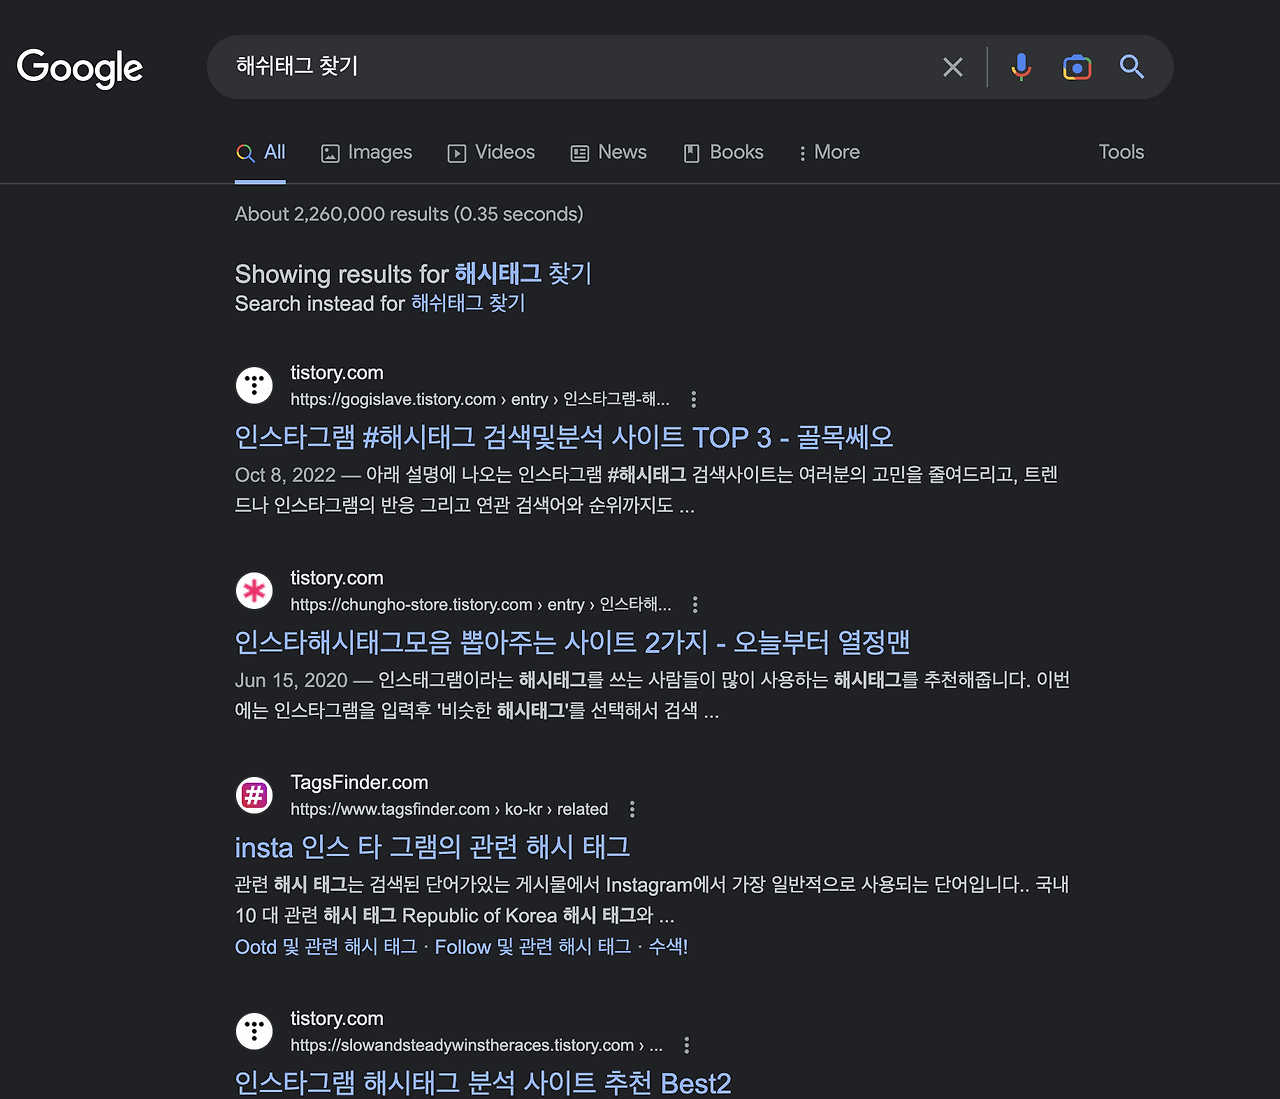The width and height of the screenshot is (1280, 1099).
Task: Open the three-dot menu beside the TagsFinder result
Action: pos(631,808)
